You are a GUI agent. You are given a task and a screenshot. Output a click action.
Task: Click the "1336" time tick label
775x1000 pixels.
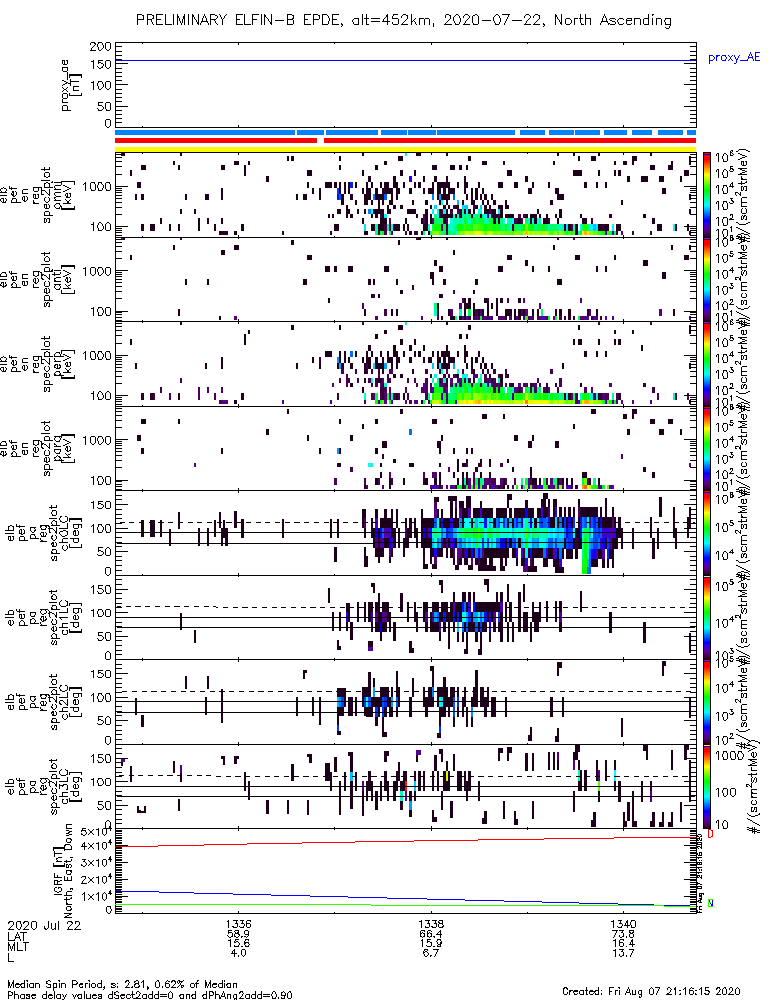click(239, 924)
